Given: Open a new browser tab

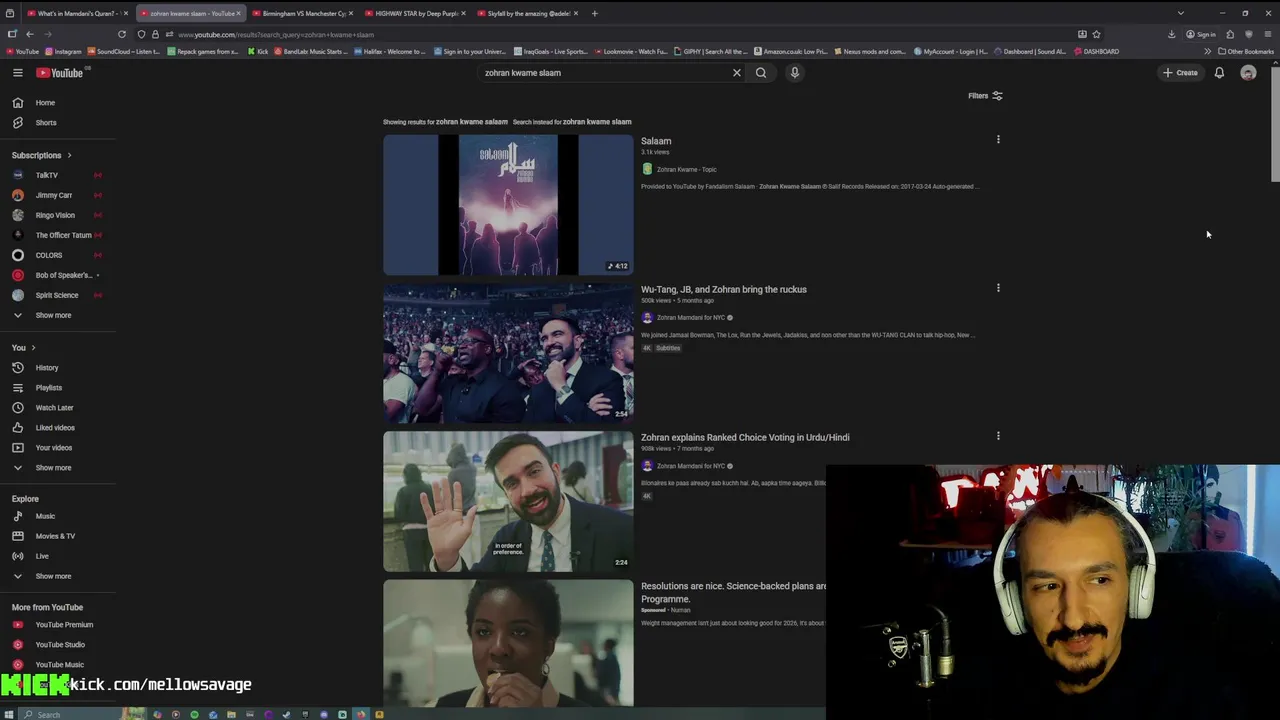Looking at the screenshot, I should [x=594, y=13].
